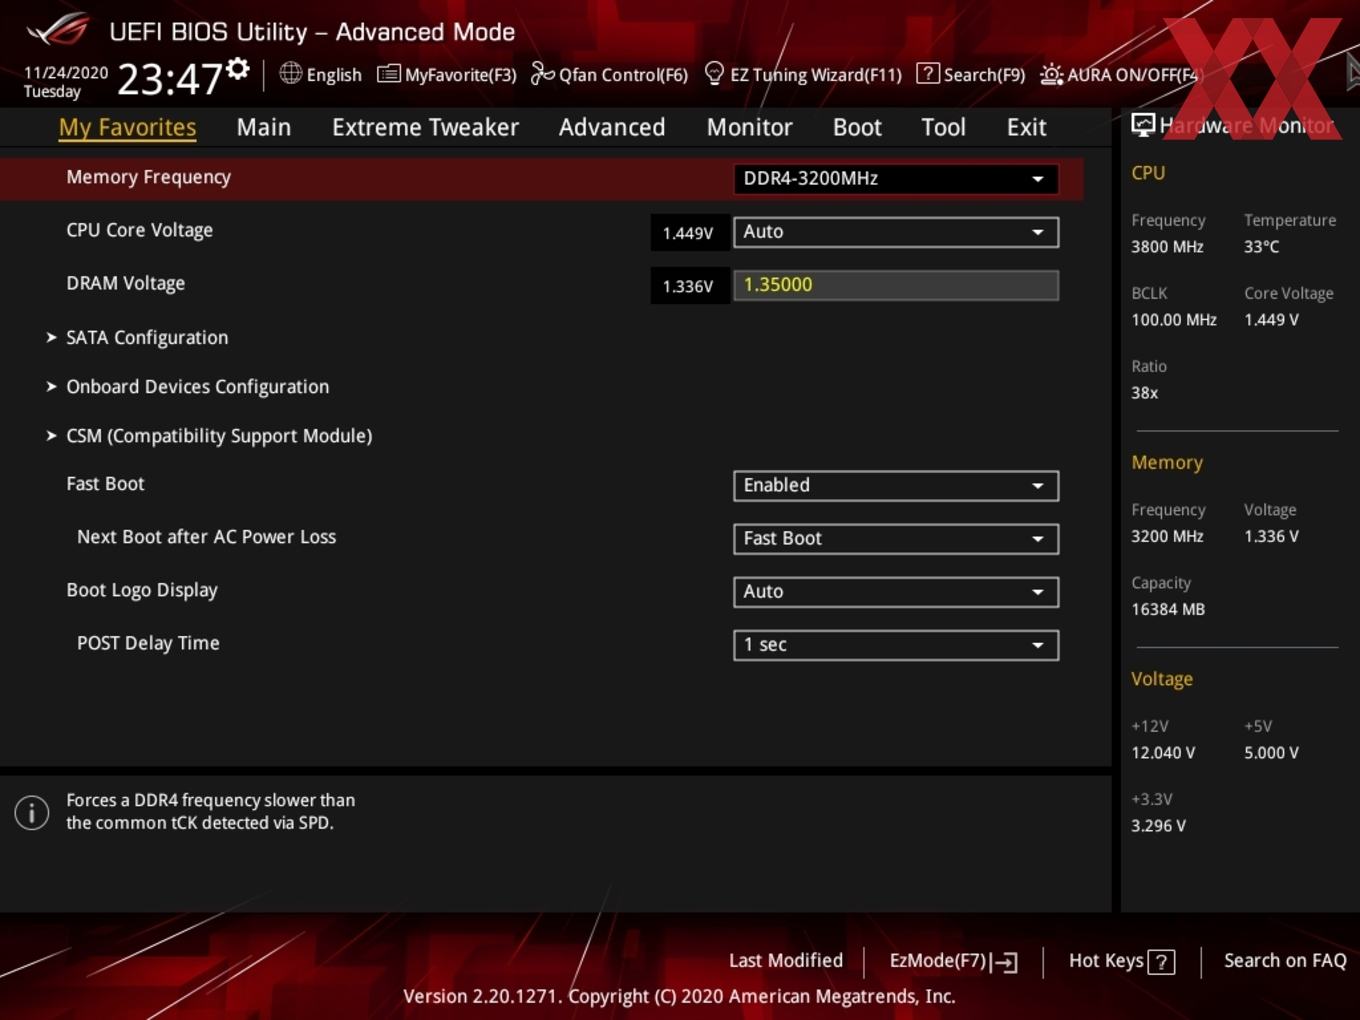
Task: Switch to Main tab
Action: point(264,127)
